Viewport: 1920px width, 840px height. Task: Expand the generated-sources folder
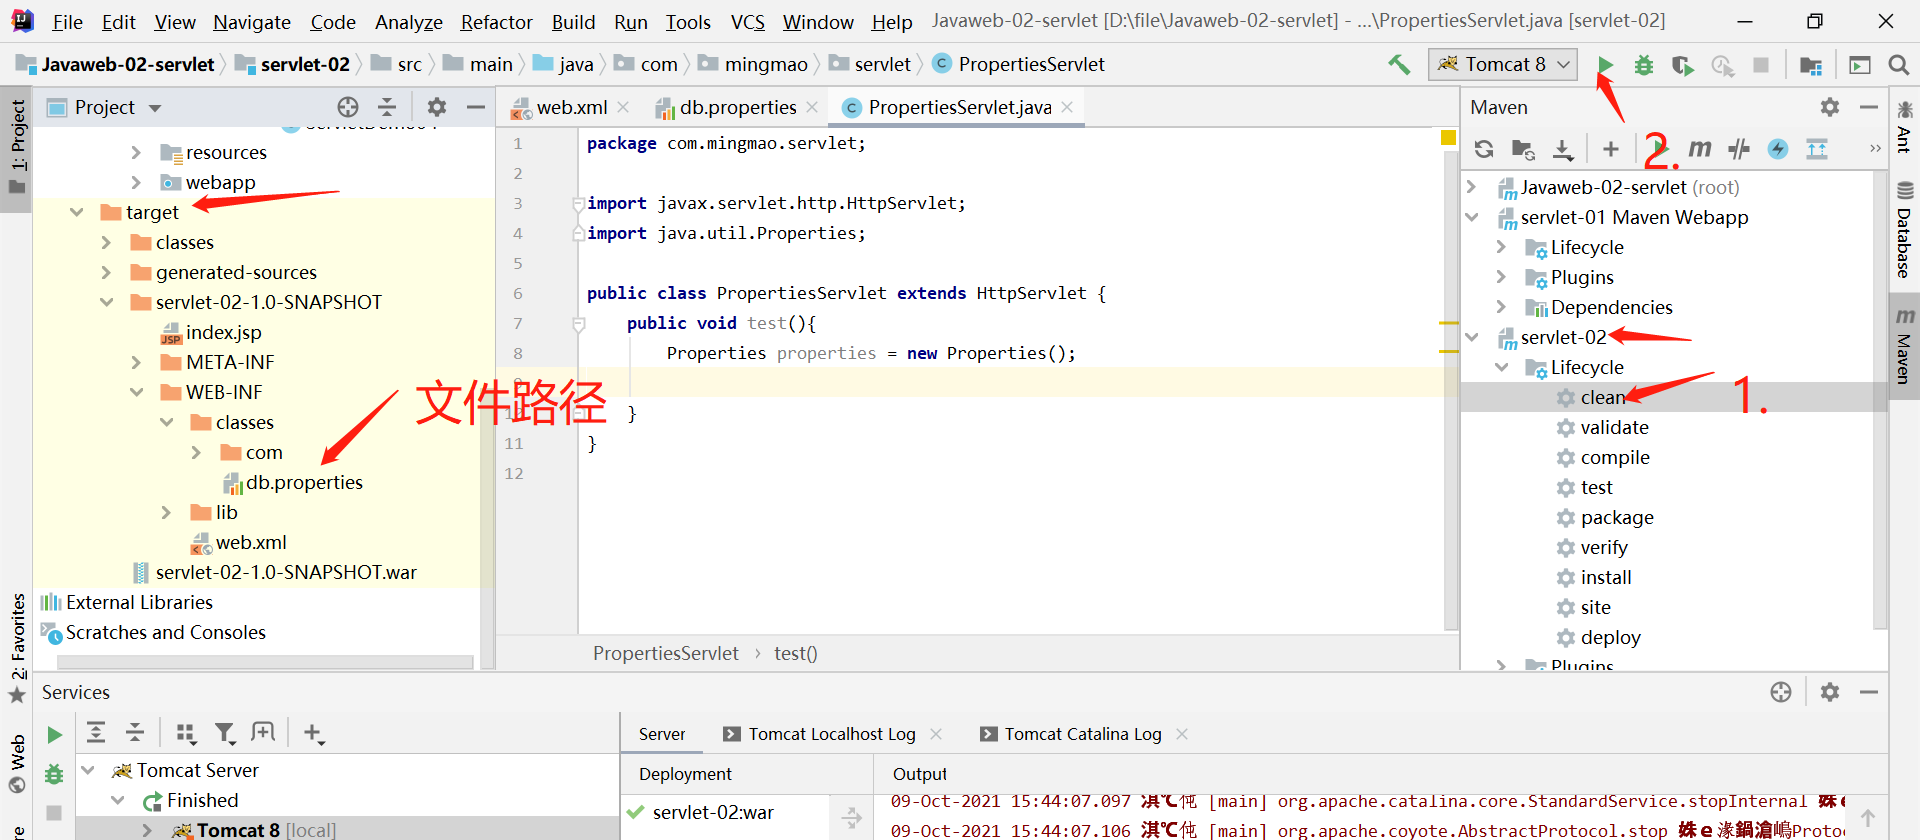106,272
